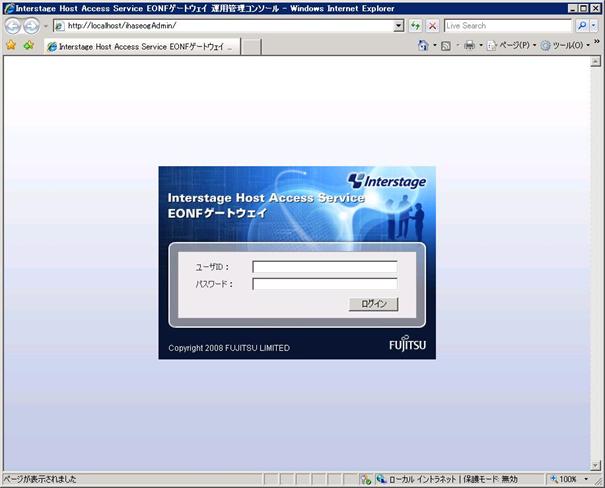Click the ローカル イントラネット zone icon
Viewport: 605px width, 488px height.
coord(381,479)
